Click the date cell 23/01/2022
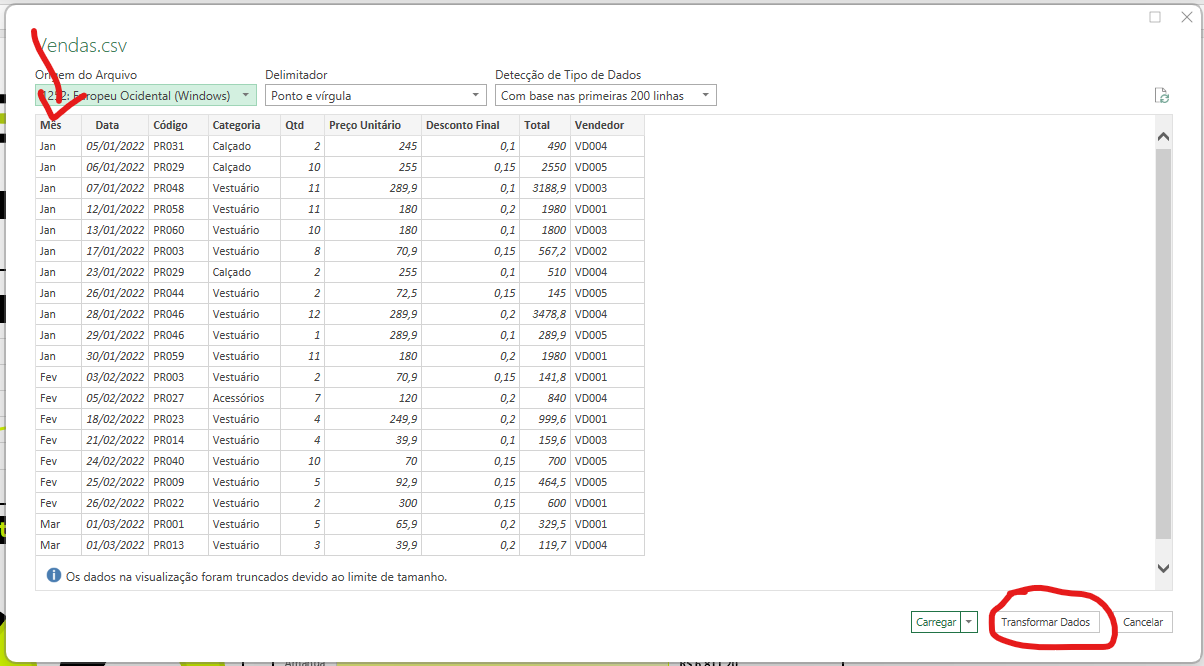Image resolution: width=1204 pixels, height=666 pixels. tap(115, 272)
